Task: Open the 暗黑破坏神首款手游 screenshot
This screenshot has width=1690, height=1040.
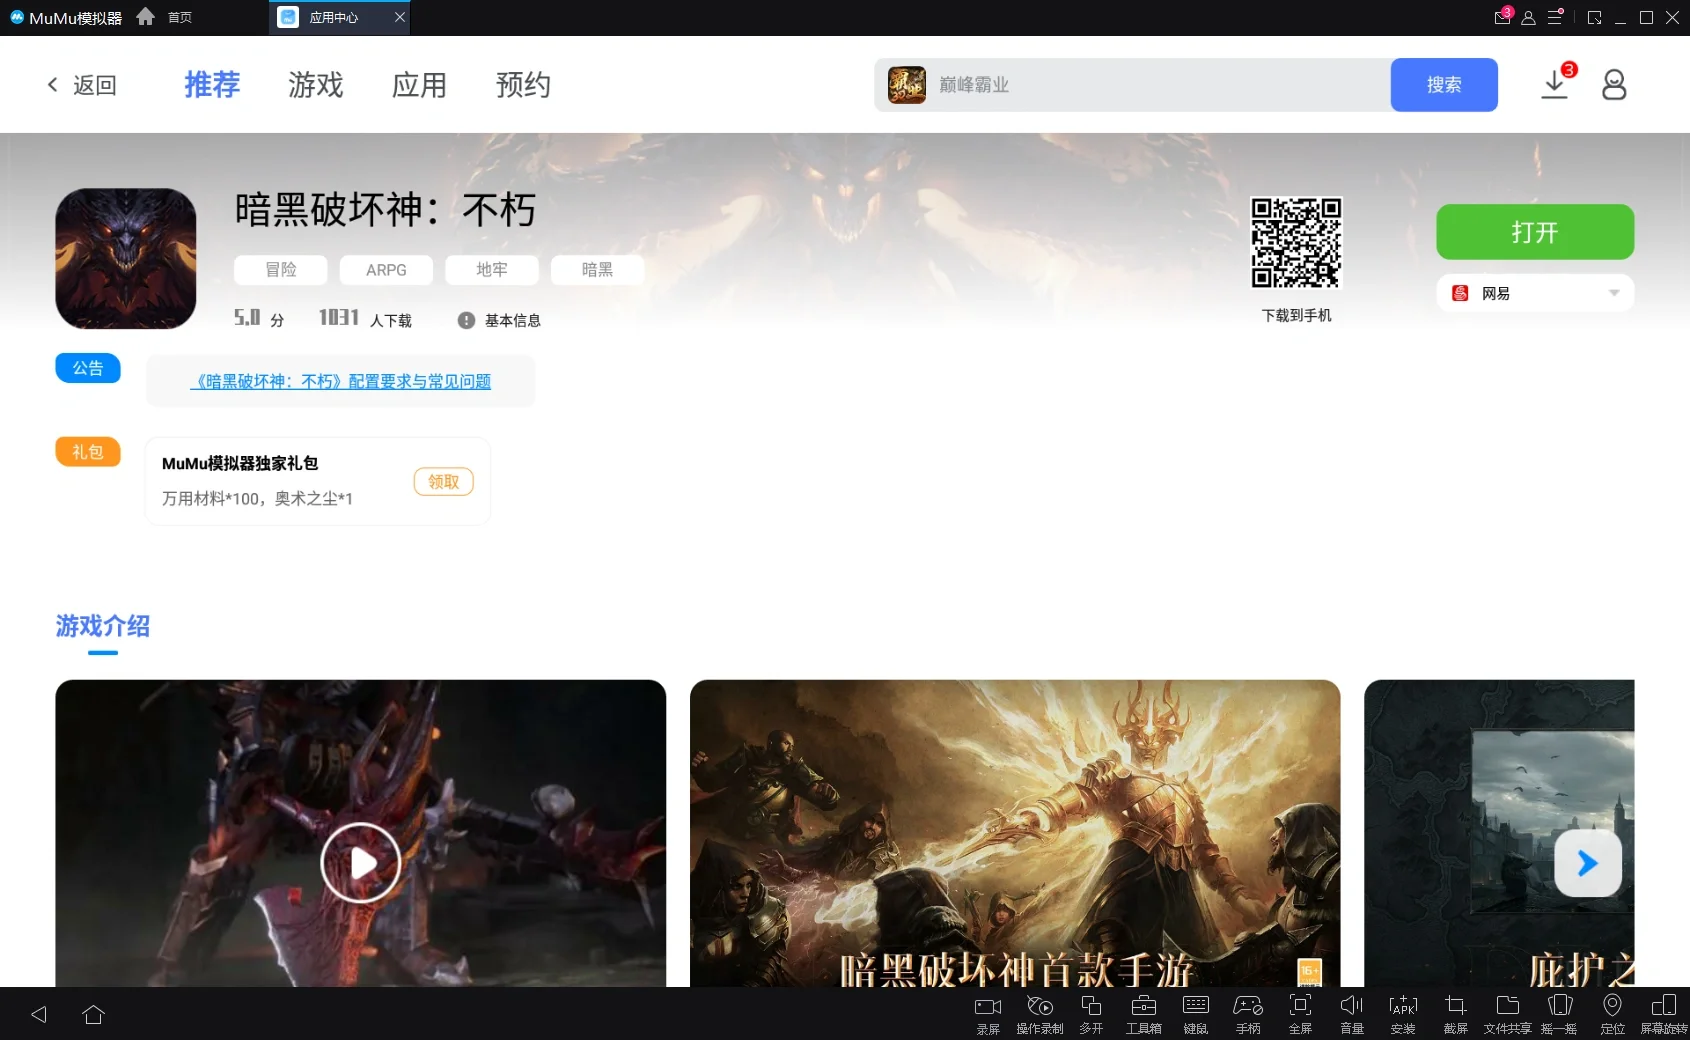Action: [1015, 833]
